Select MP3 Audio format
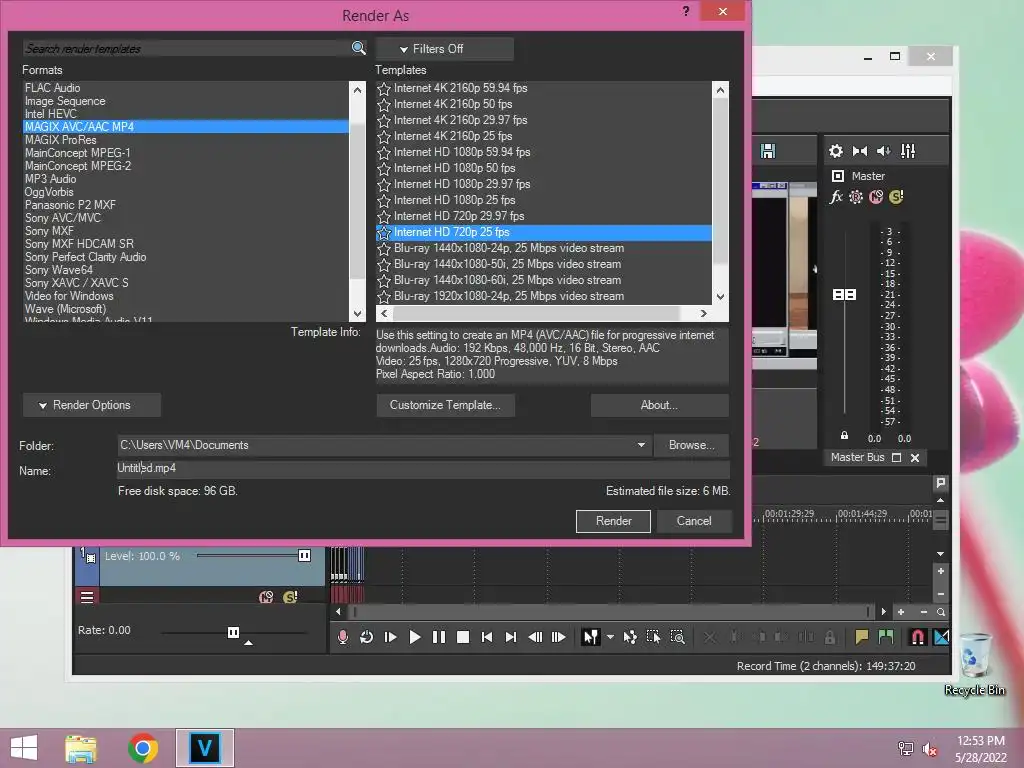The width and height of the screenshot is (1024, 768). [51, 179]
